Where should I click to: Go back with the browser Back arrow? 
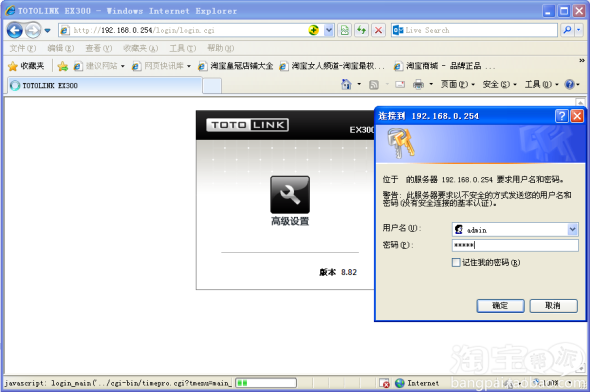(15, 30)
